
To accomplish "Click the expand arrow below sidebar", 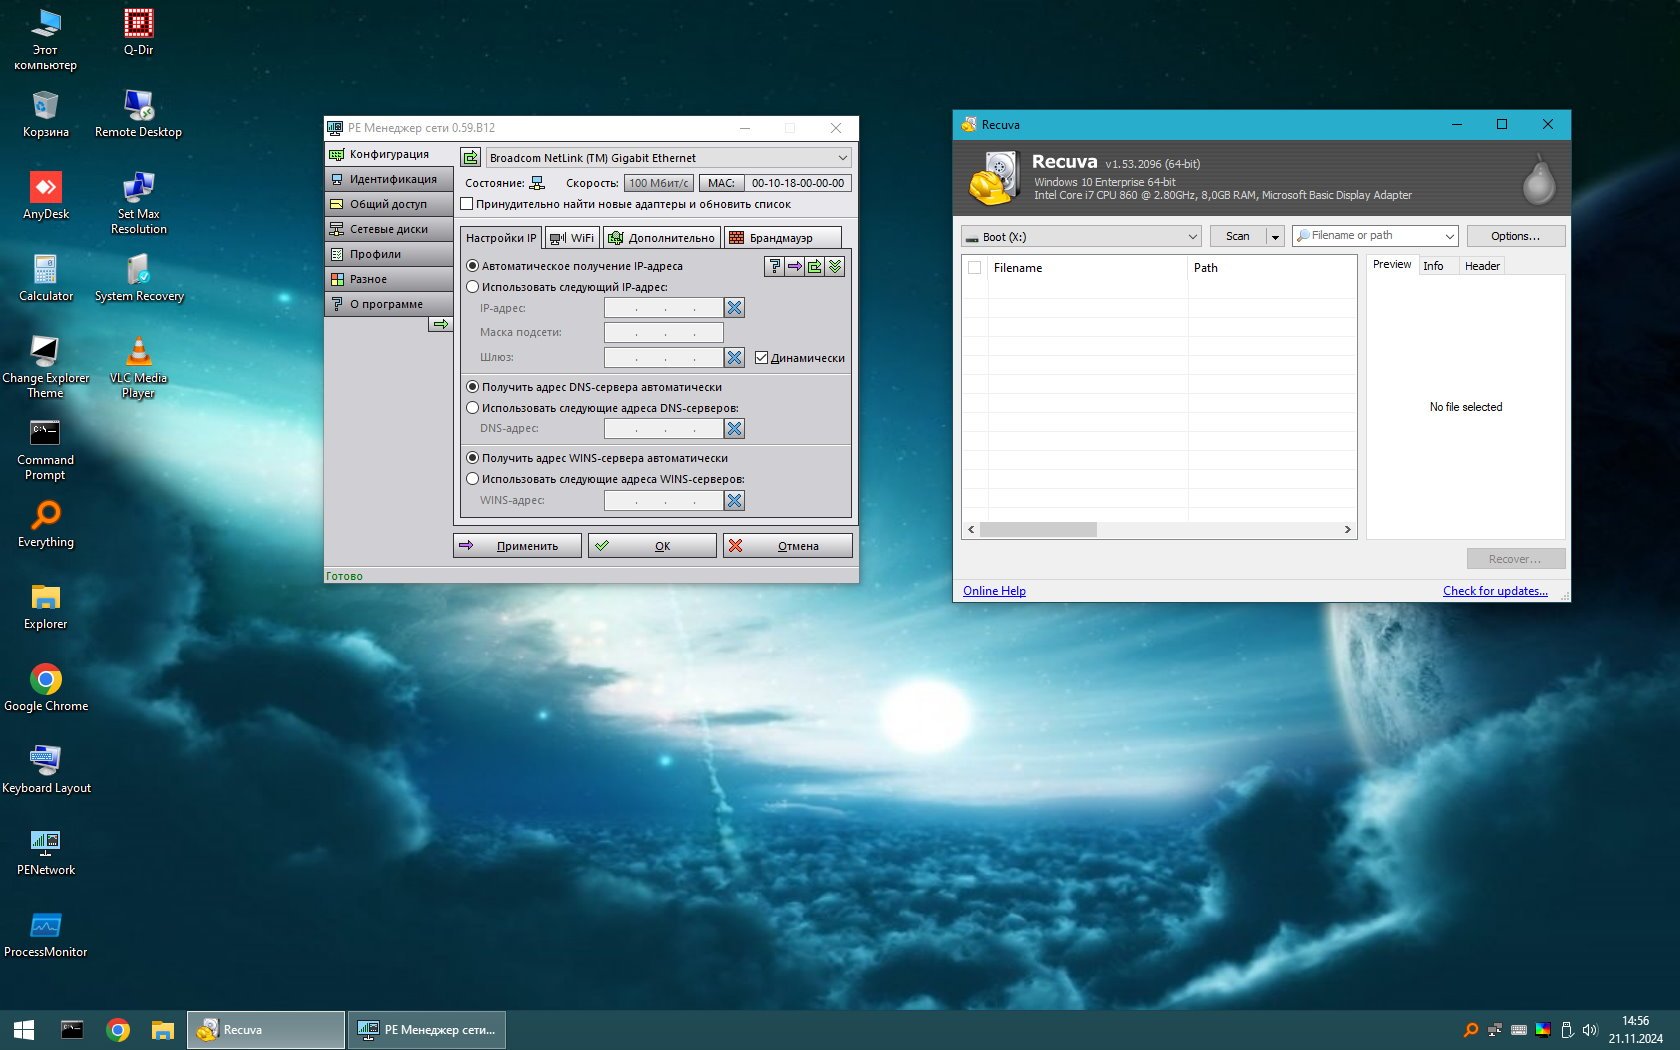I will (x=440, y=324).
